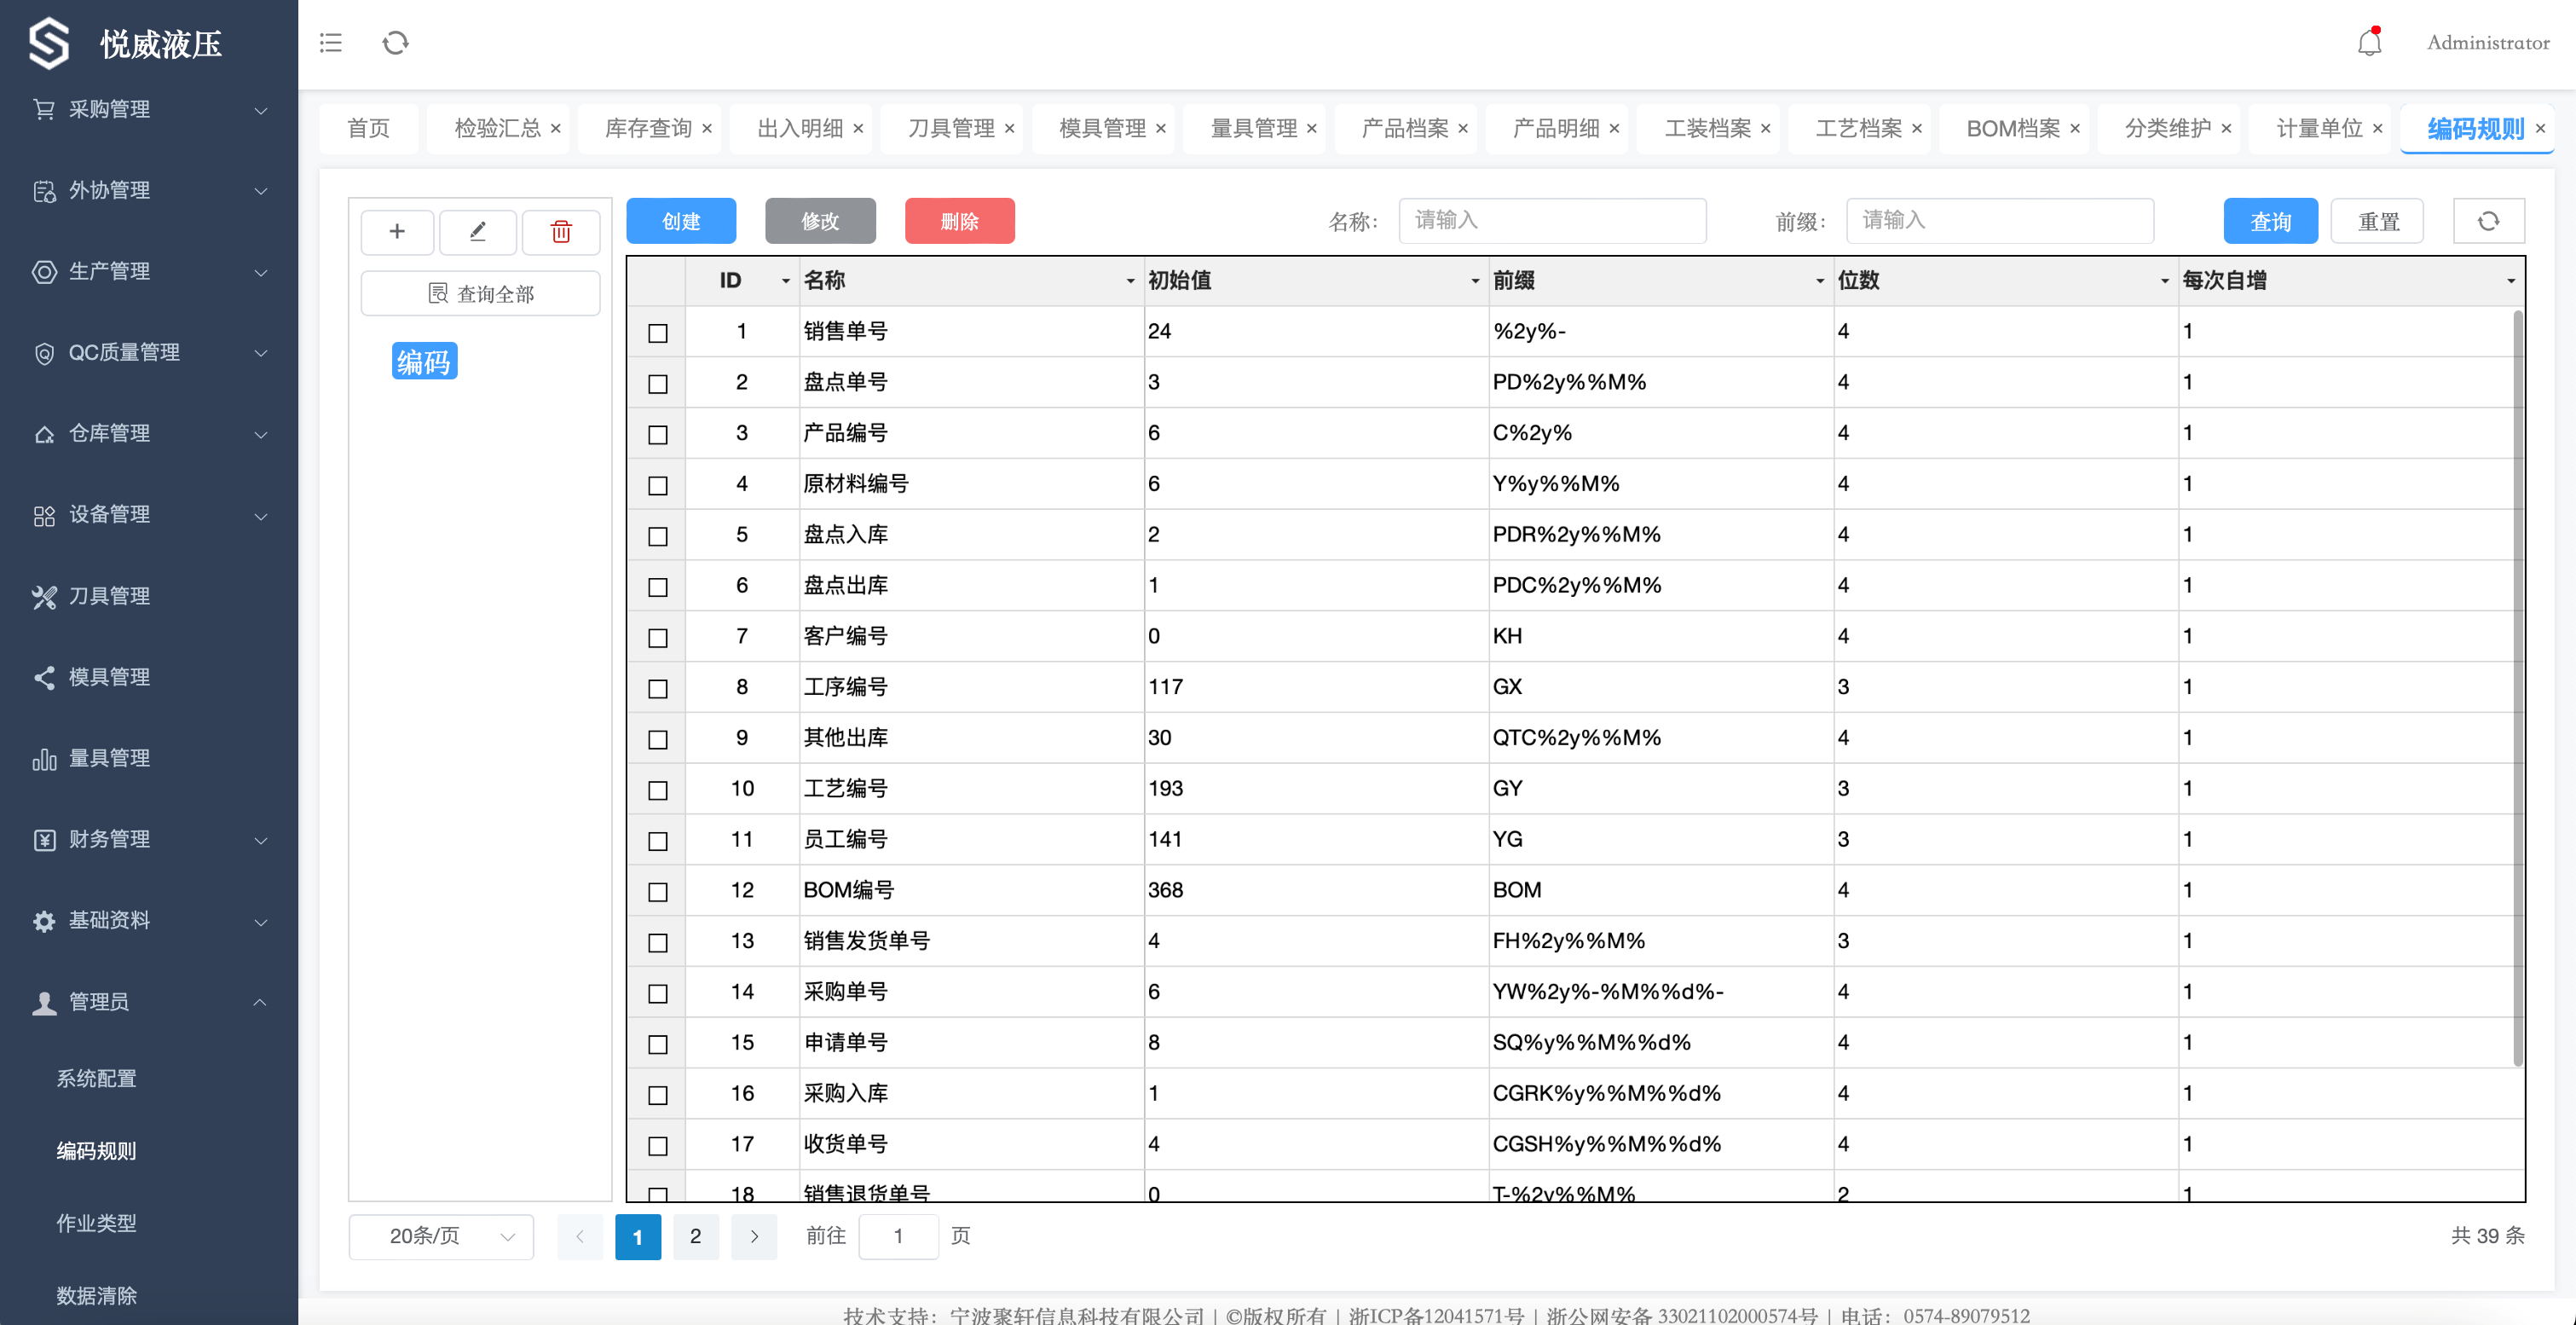Click the 采购管理 shopping cart icon

click(x=44, y=109)
